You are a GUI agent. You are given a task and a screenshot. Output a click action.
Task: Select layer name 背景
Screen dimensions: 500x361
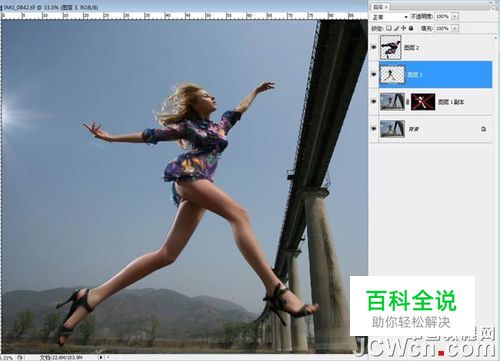point(413,129)
